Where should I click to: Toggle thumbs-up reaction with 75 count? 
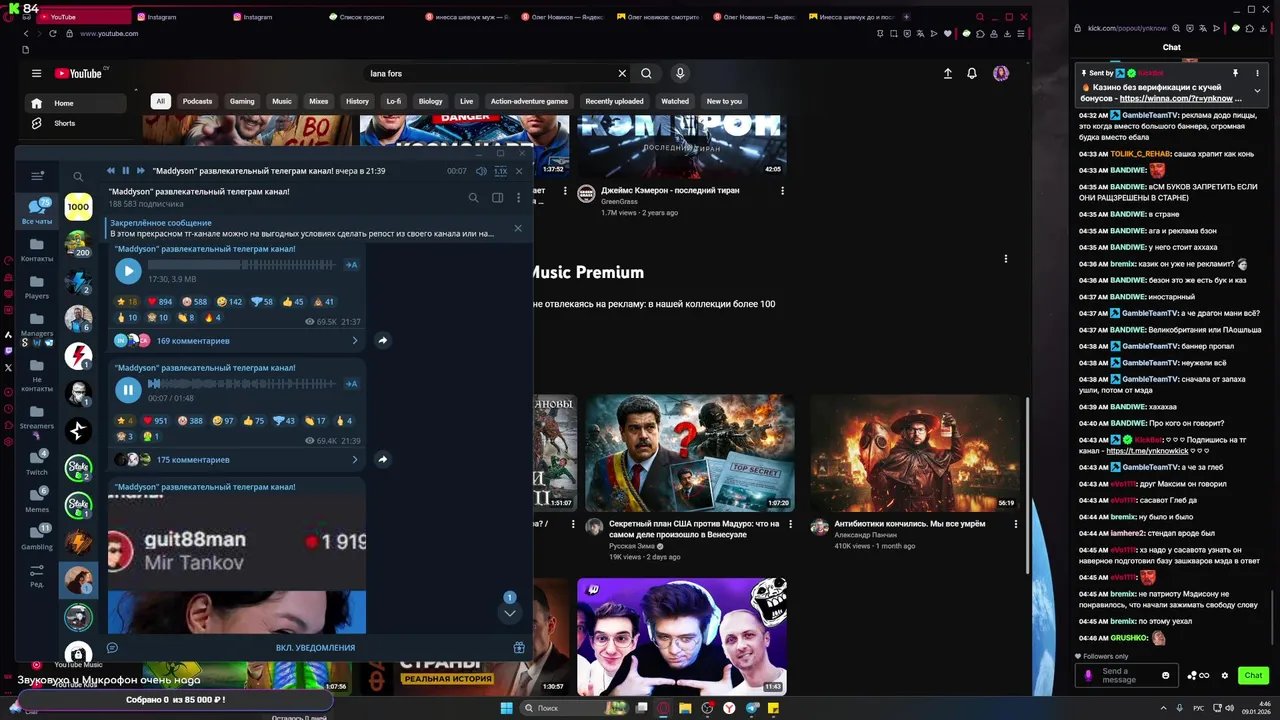[x=252, y=421]
